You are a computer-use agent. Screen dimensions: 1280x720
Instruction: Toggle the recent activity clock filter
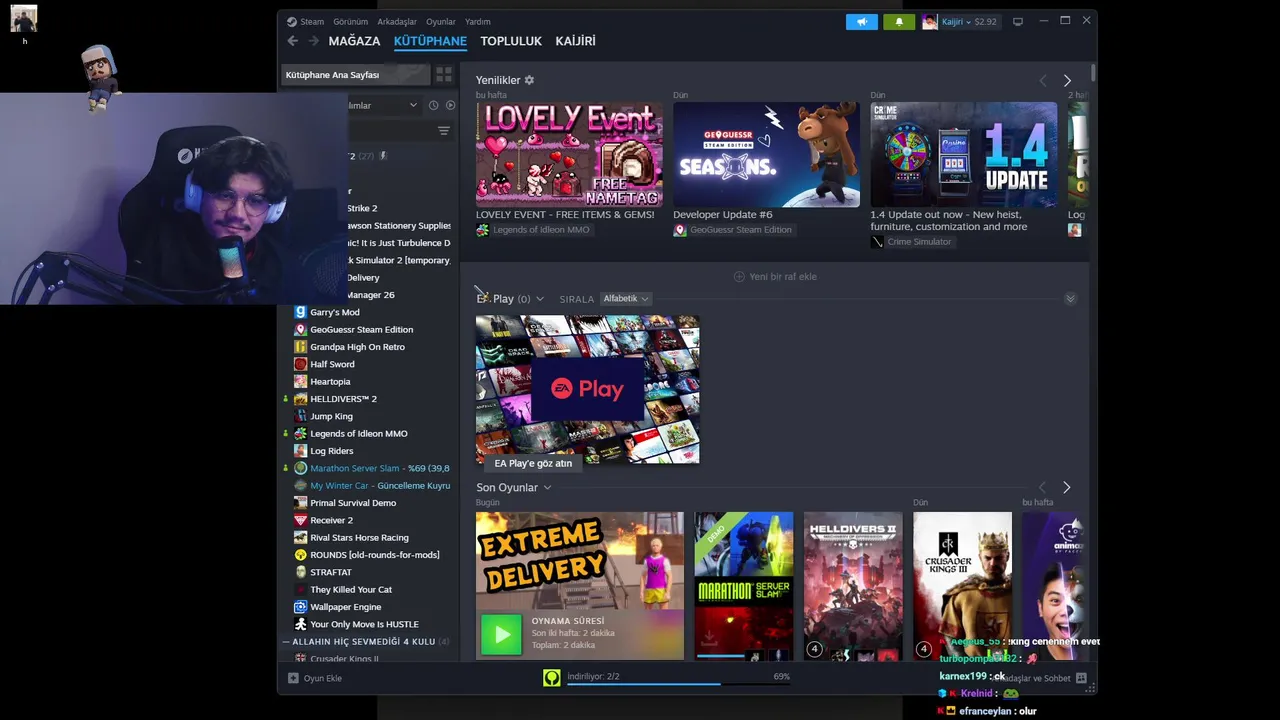(x=433, y=105)
